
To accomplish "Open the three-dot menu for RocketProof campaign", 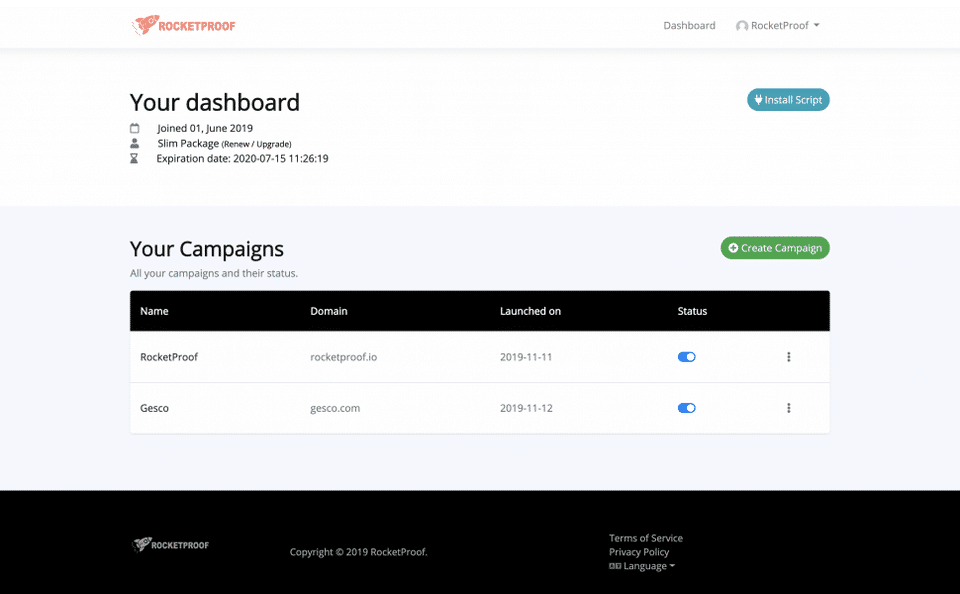I will point(788,357).
